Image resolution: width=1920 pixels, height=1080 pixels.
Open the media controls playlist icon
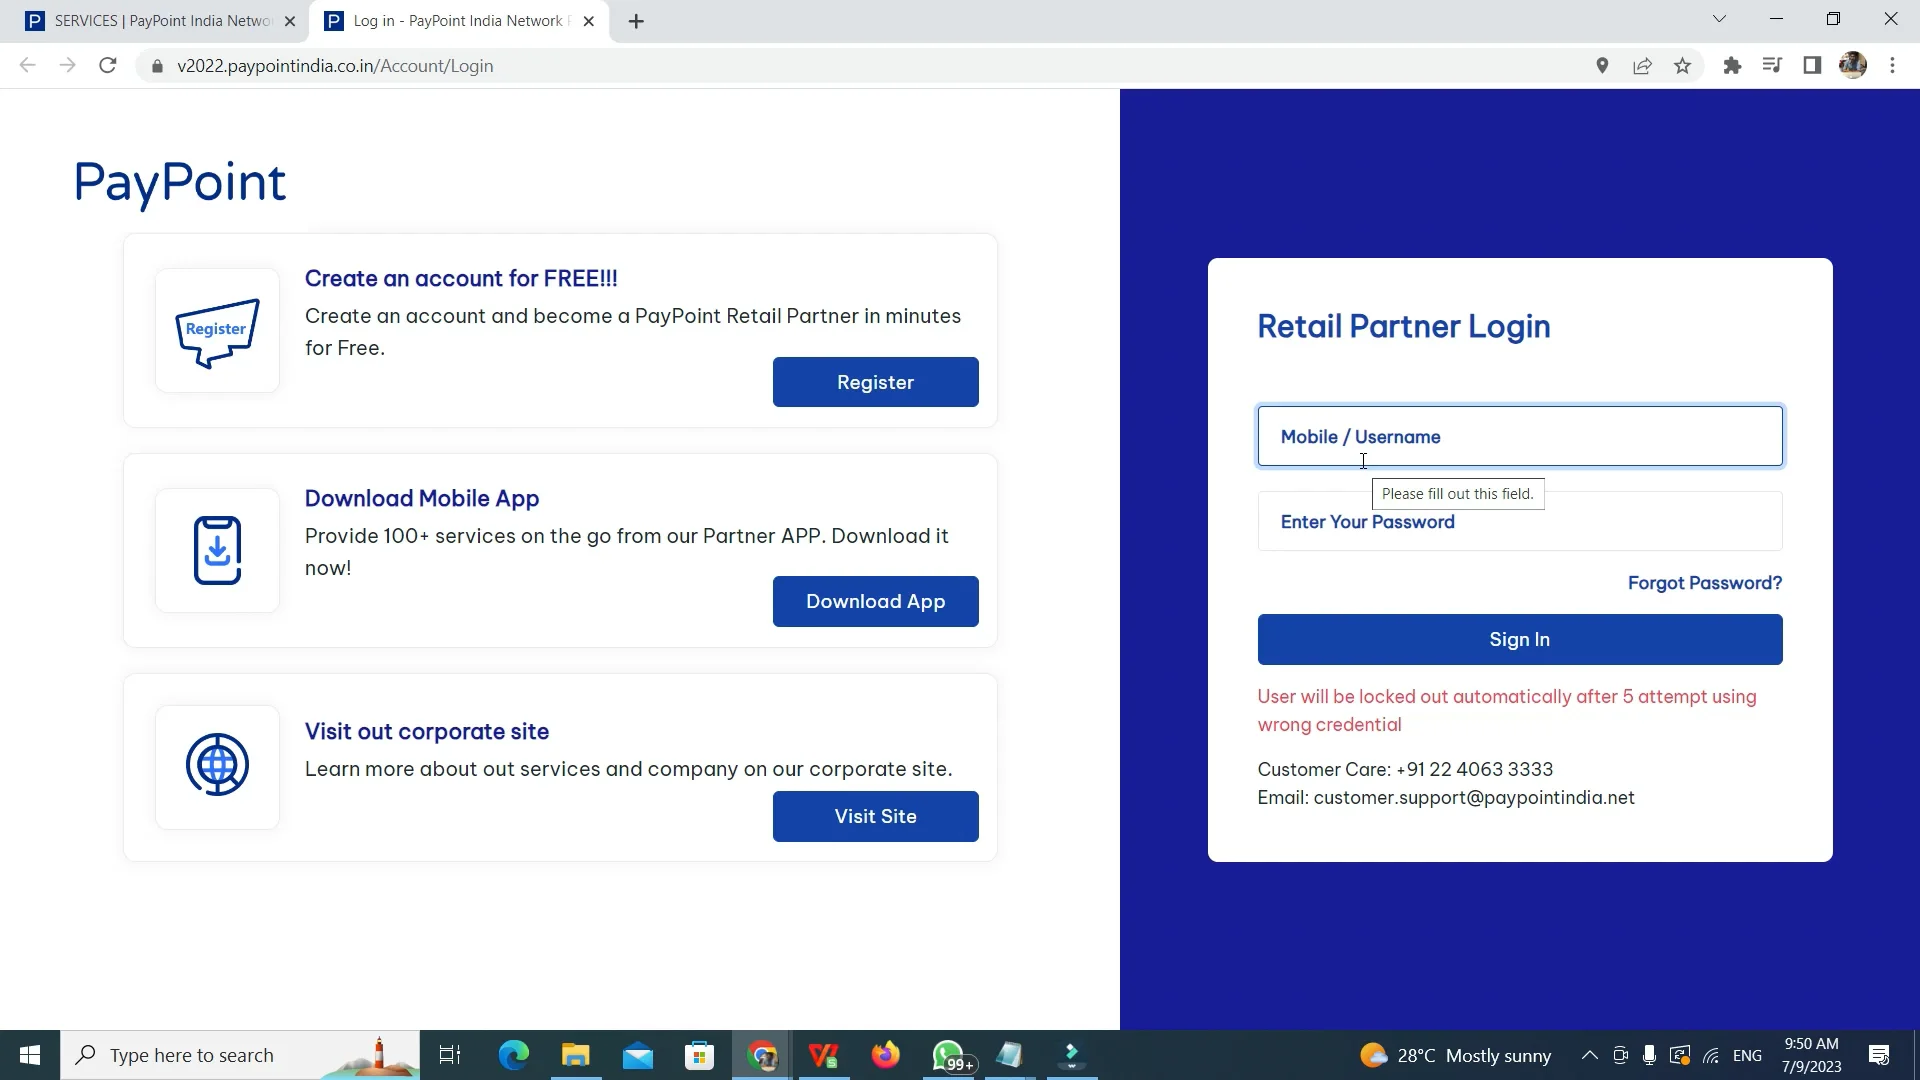(x=1772, y=65)
